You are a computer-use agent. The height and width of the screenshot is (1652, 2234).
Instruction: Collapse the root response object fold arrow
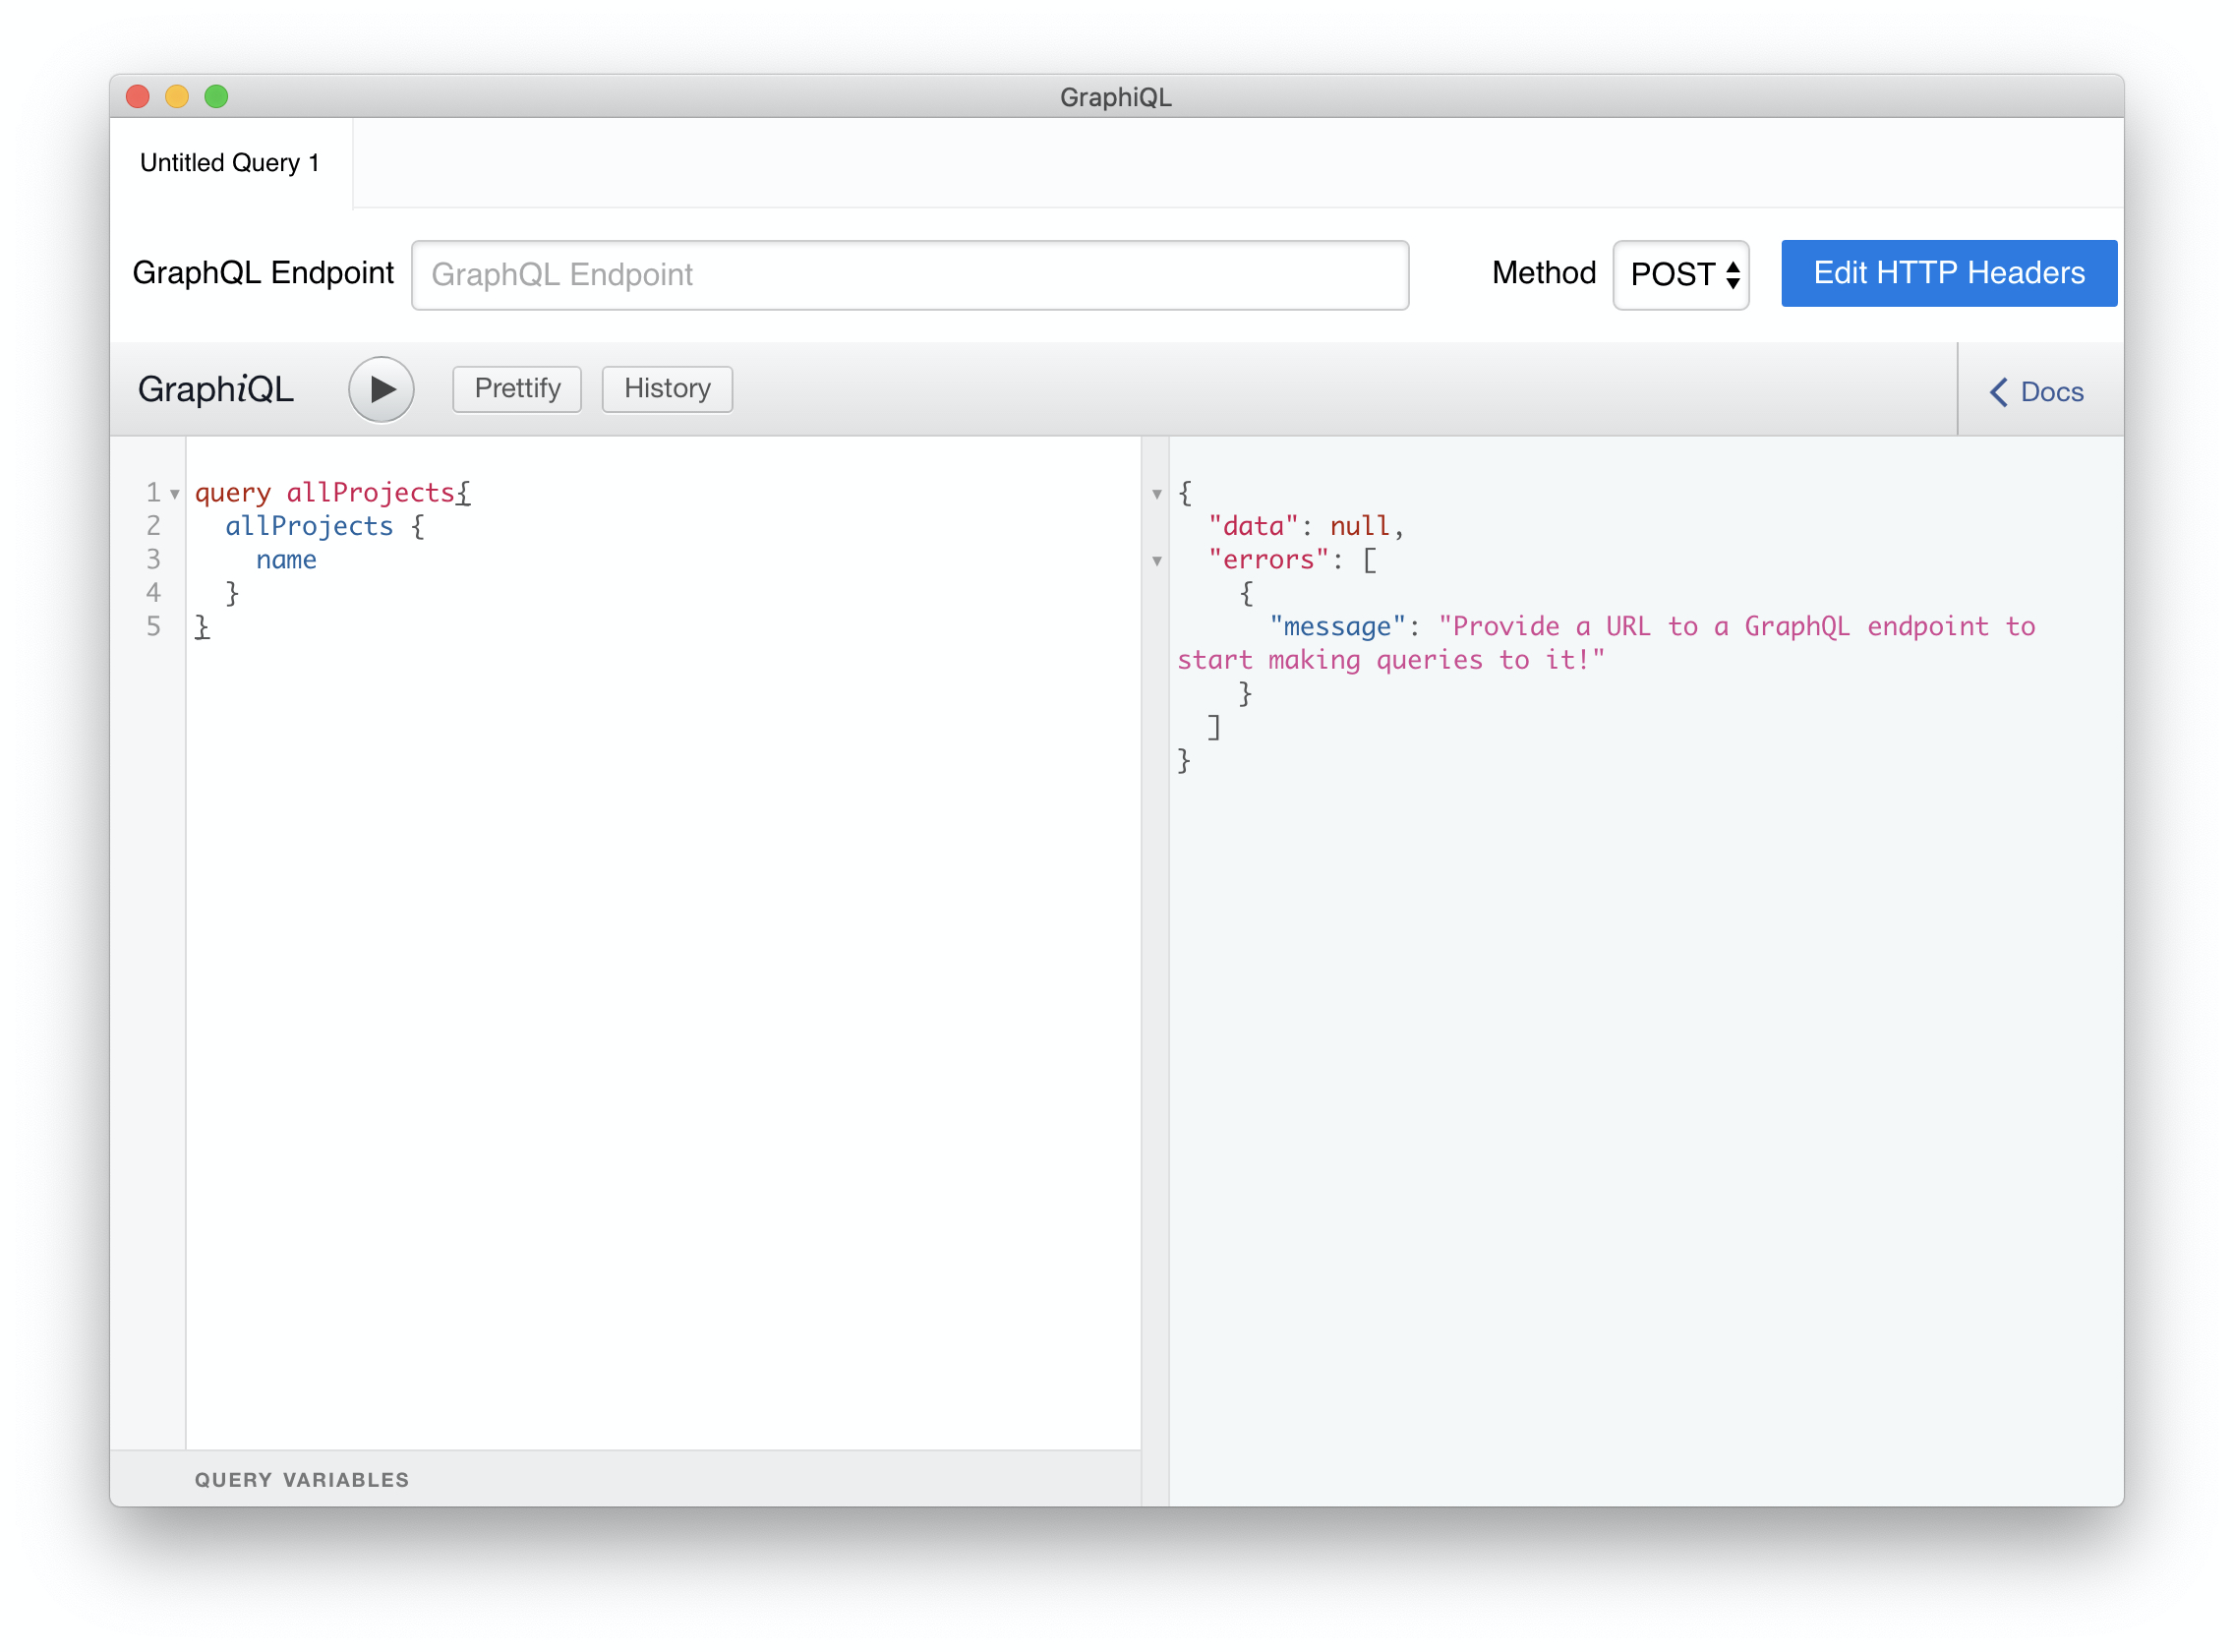pyautogui.click(x=1157, y=494)
